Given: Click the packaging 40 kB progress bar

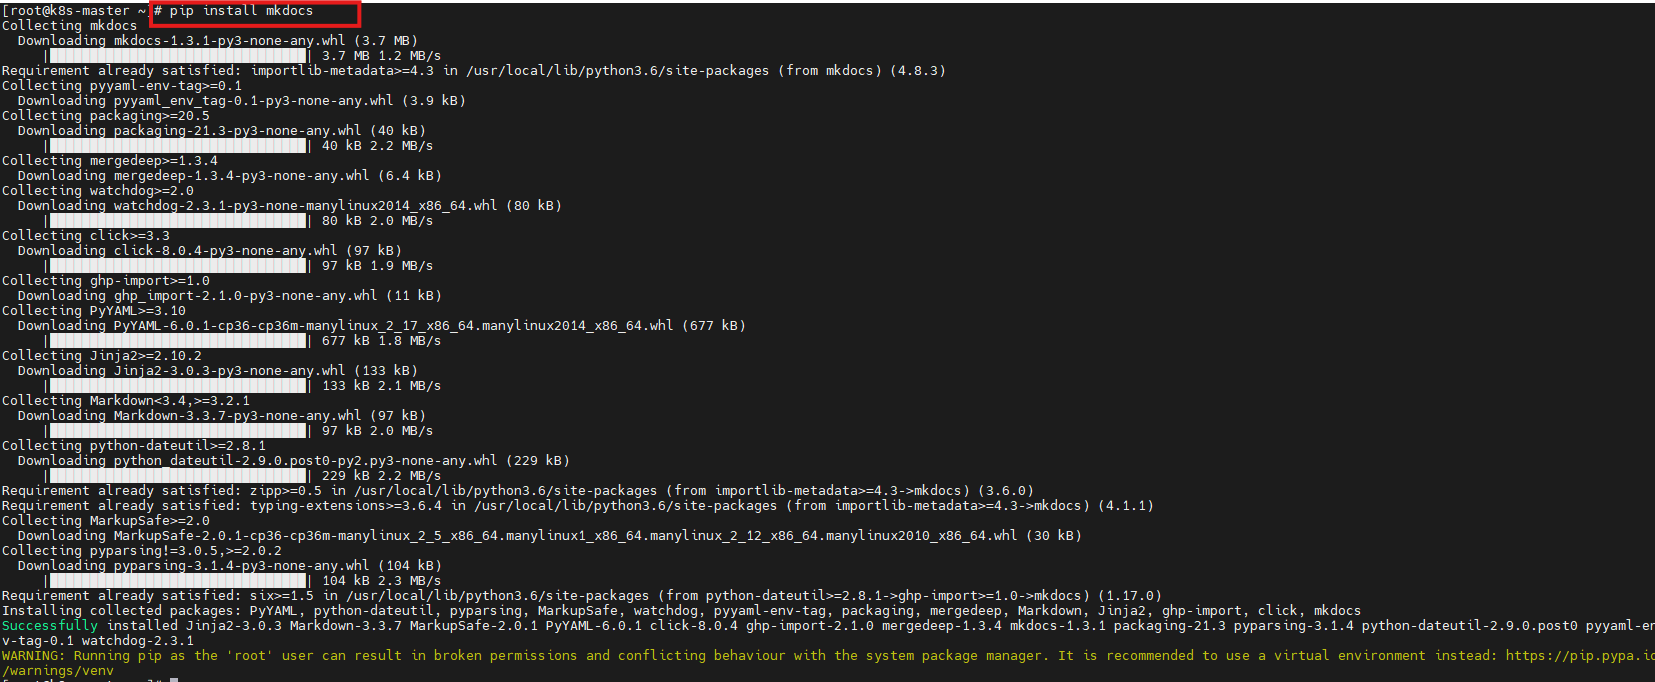Looking at the screenshot, I should click(178, 146).
